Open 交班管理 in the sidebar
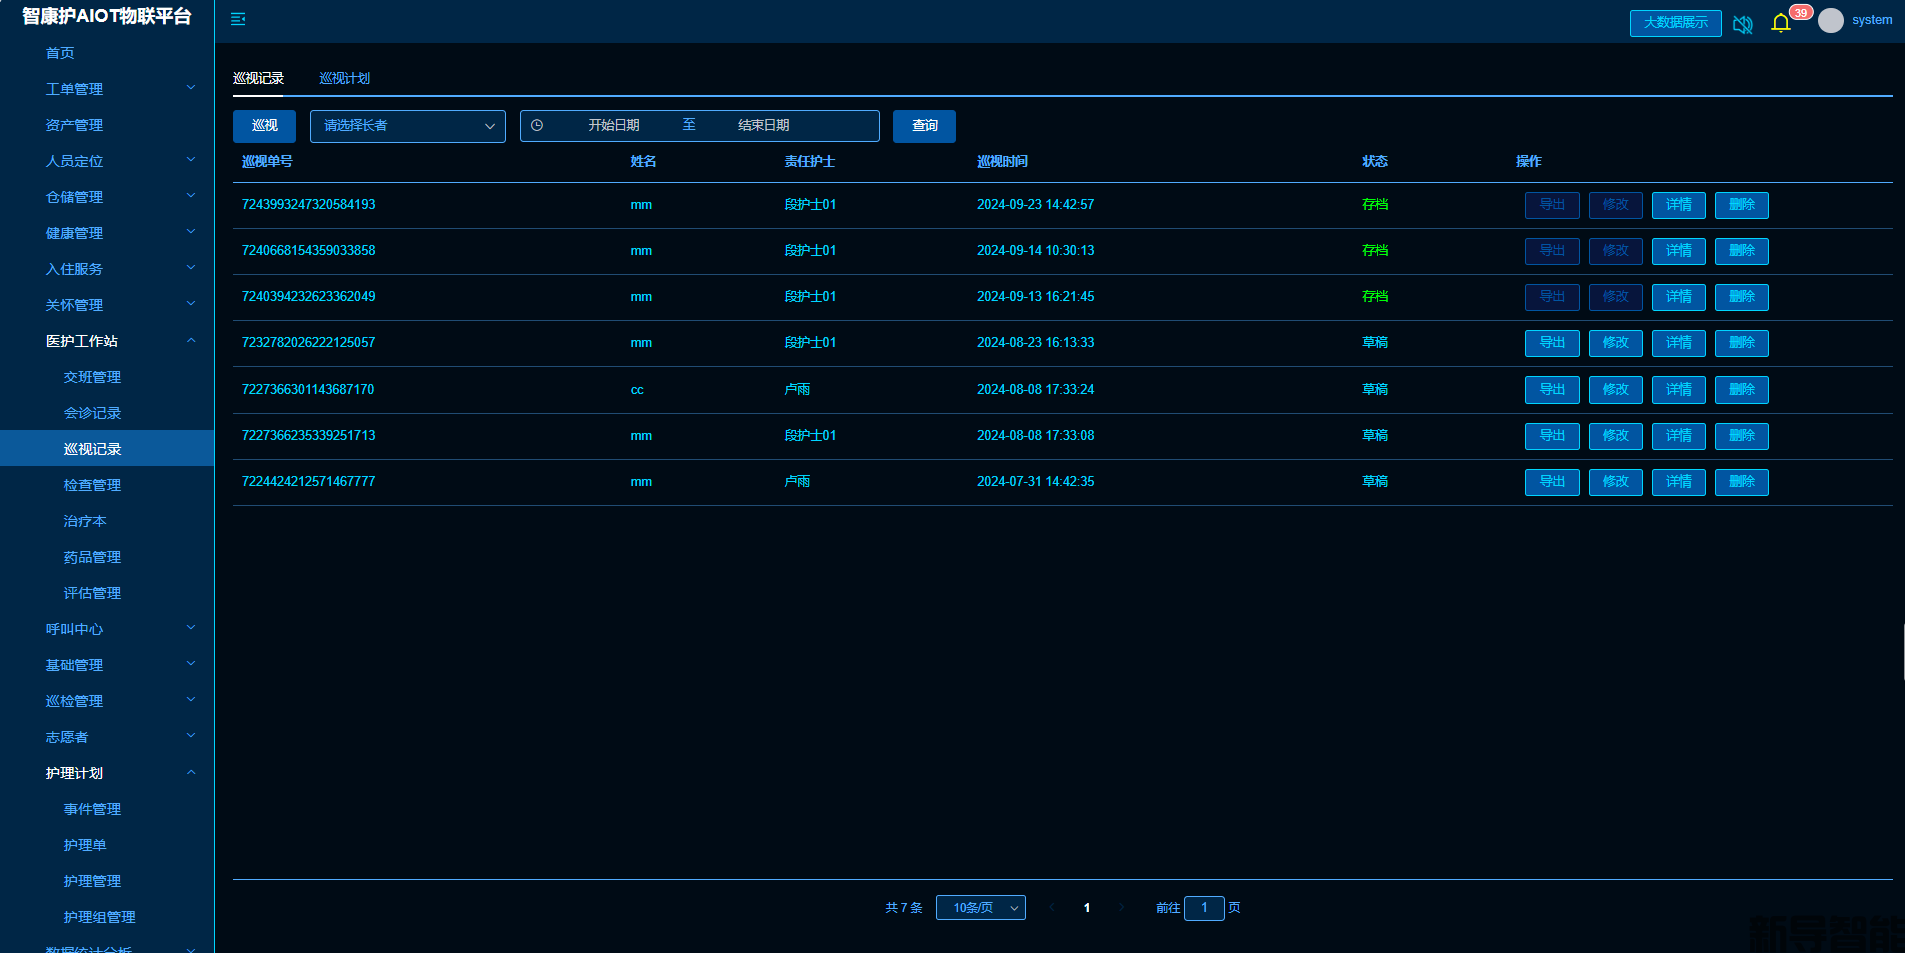This screenshot has height=953, width=1905. click(92, 377)
